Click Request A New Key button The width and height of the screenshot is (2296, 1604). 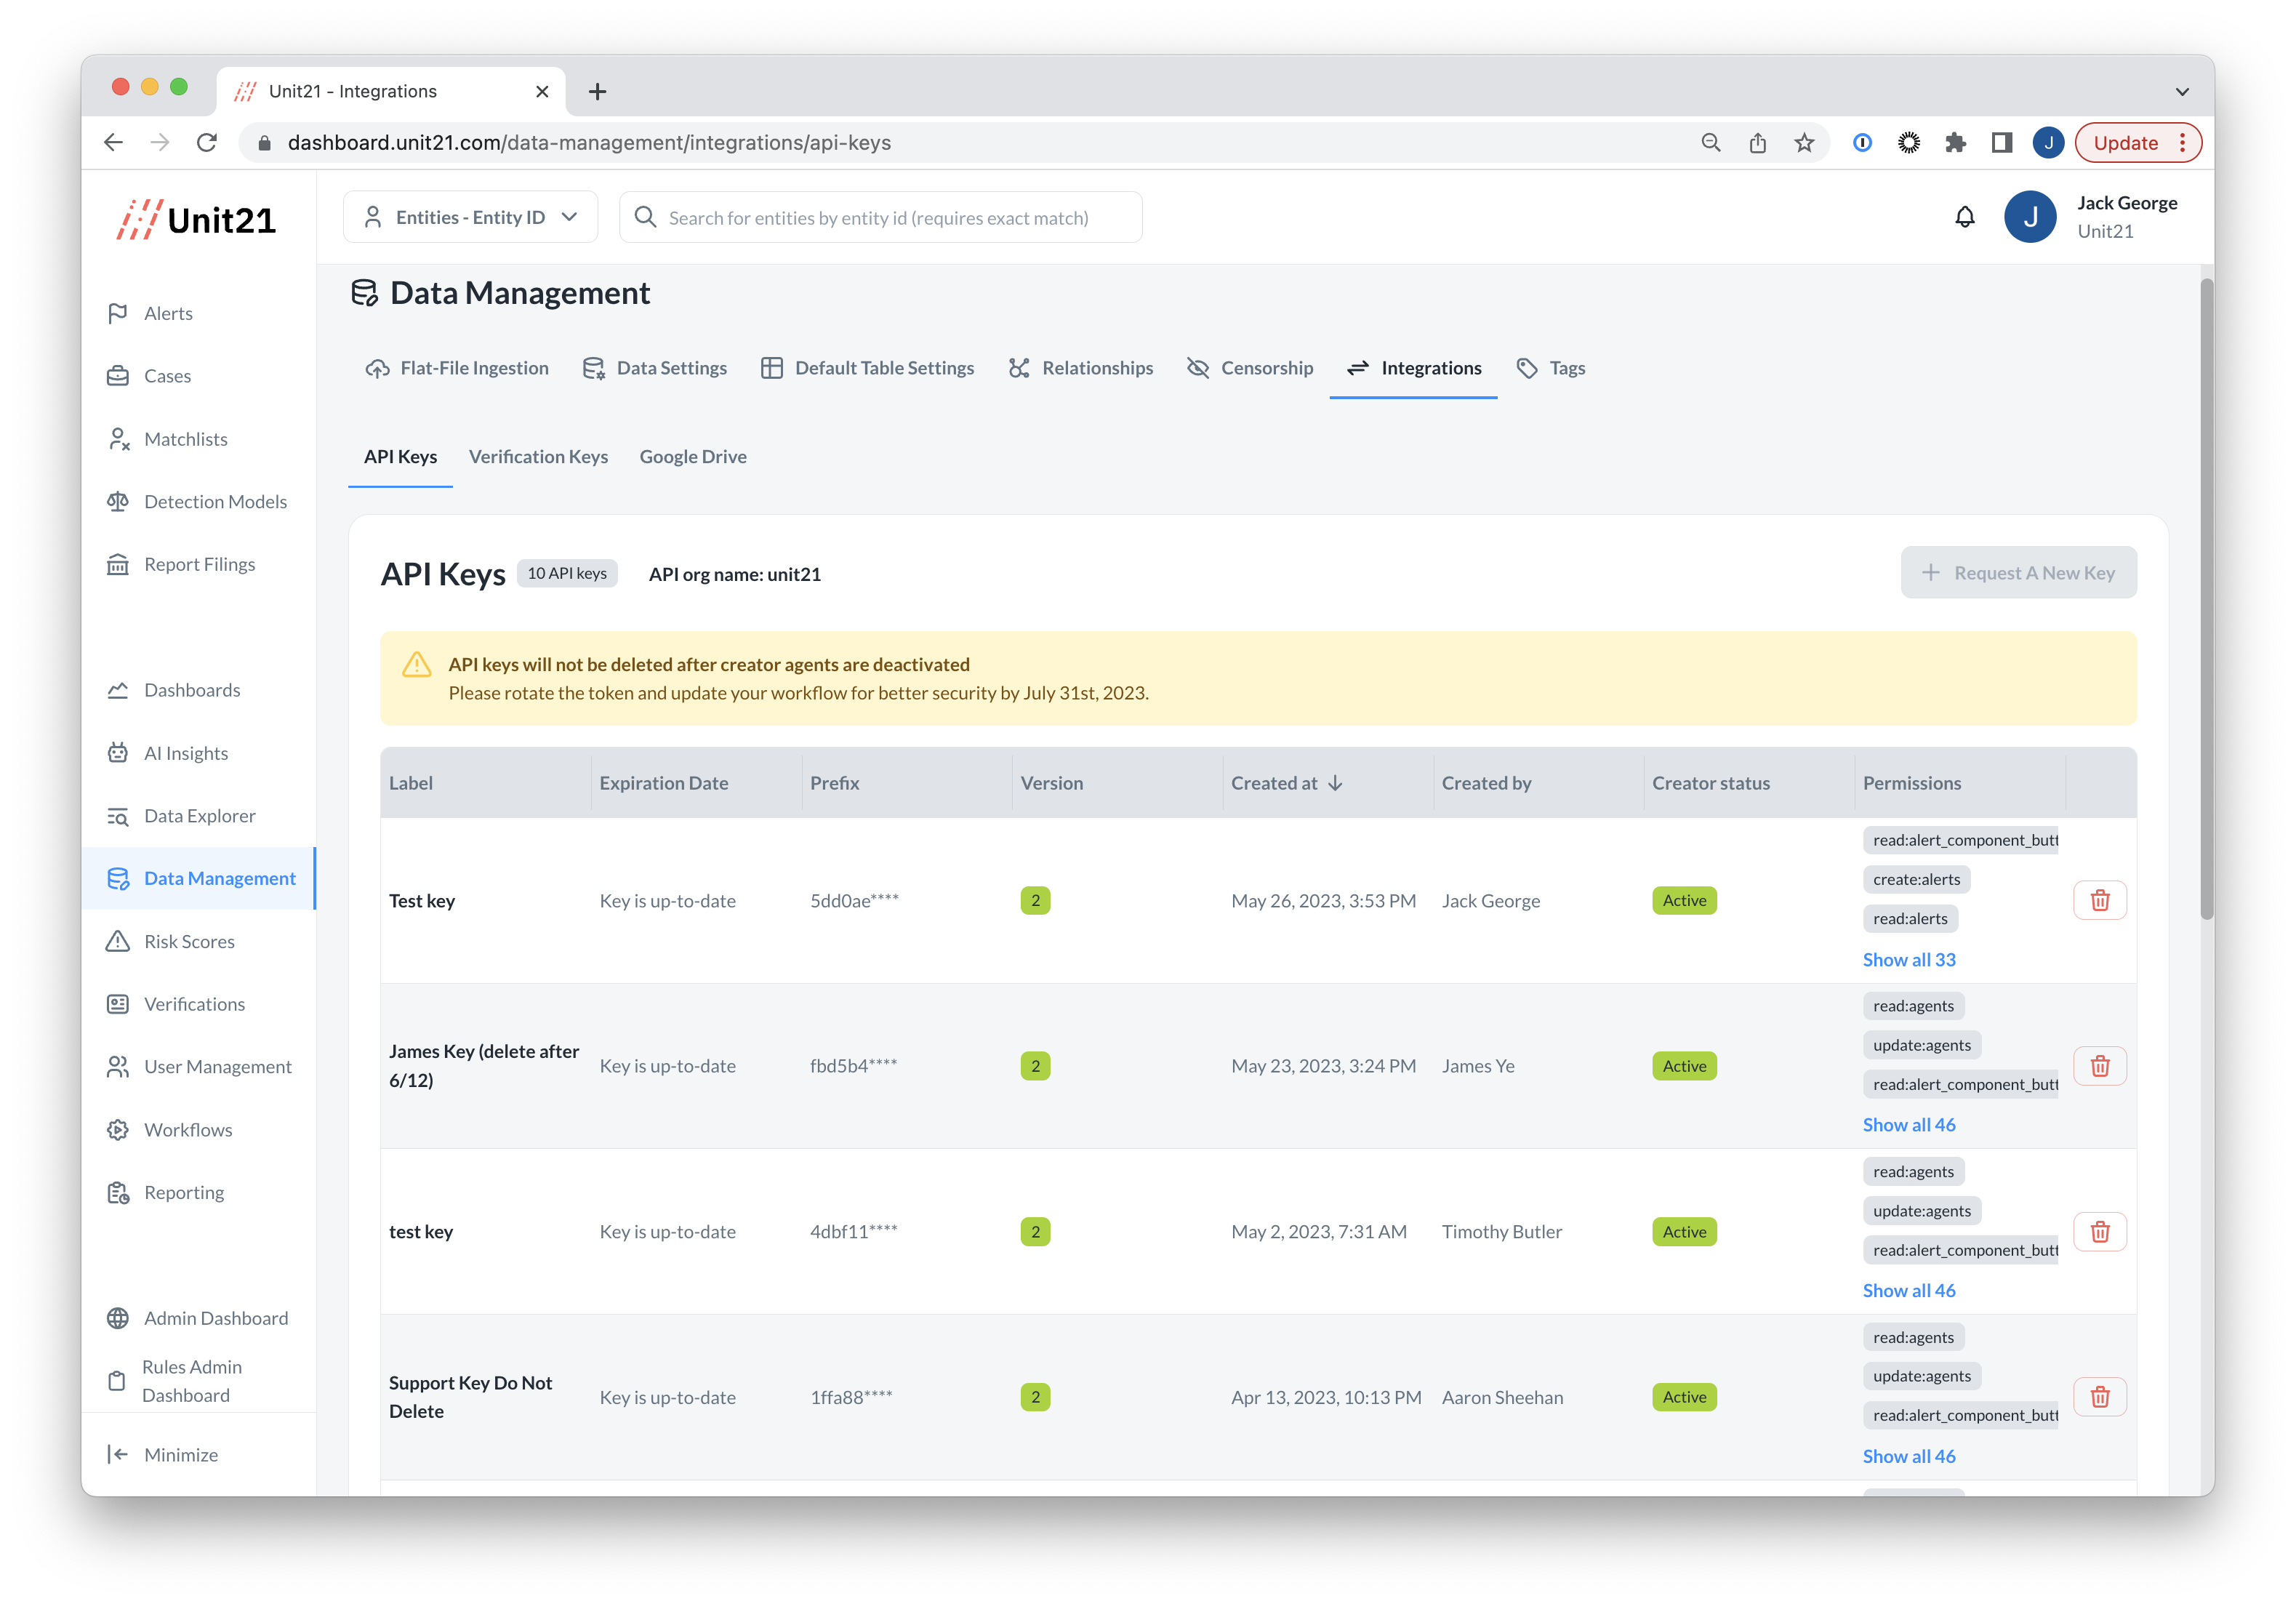coord(2018,573)
